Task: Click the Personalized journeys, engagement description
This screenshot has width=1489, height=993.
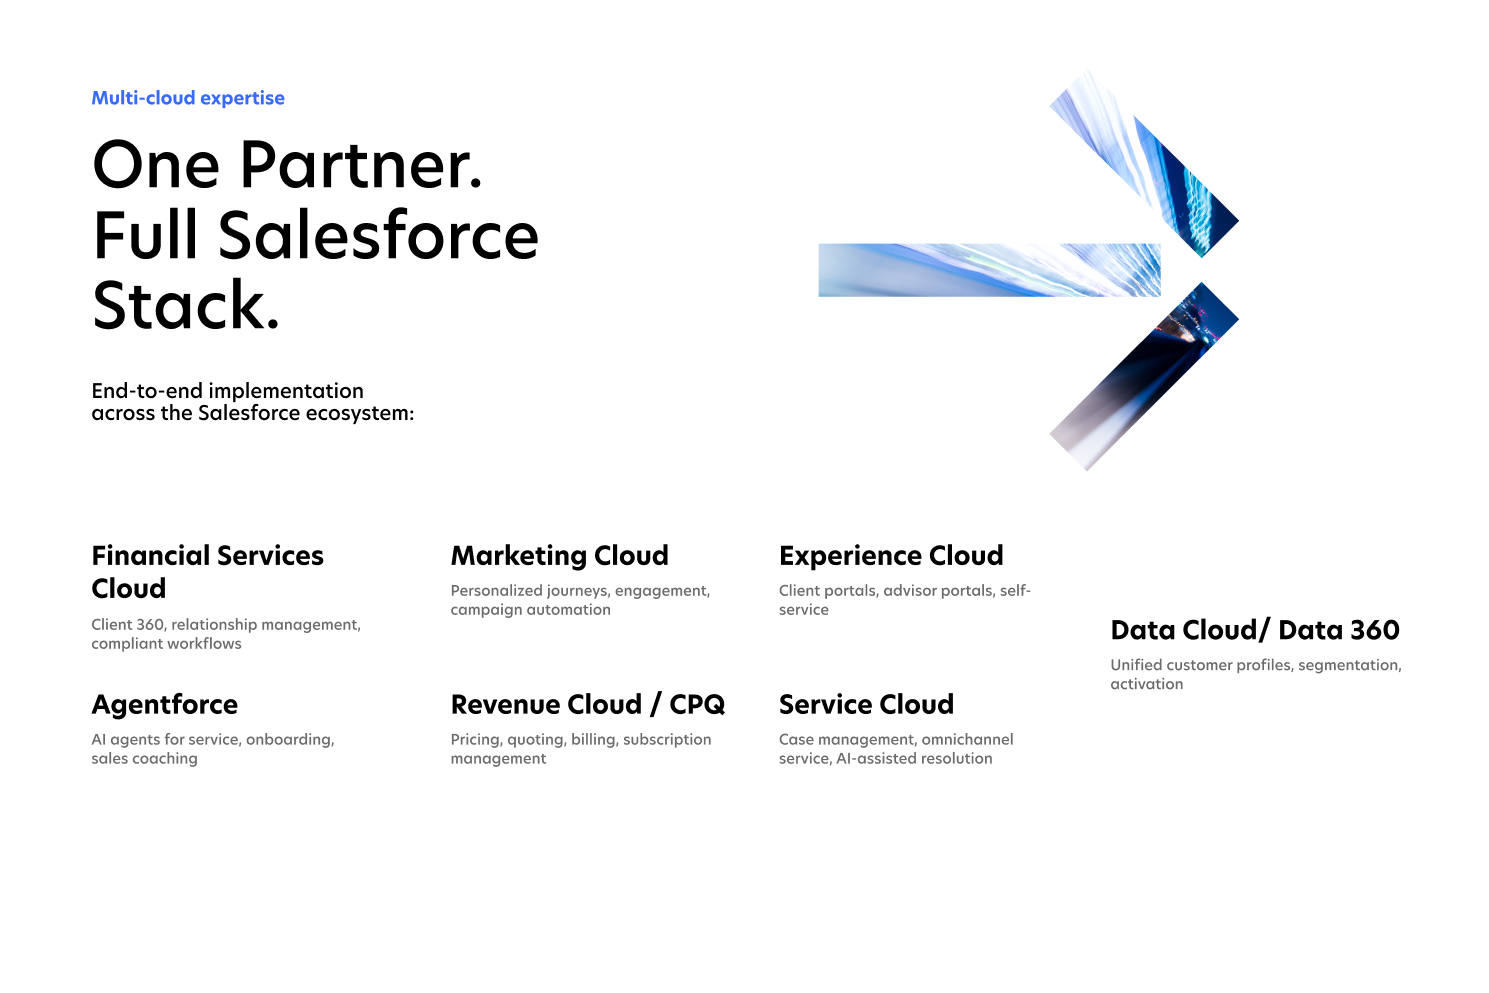Action: click(x=580, y=600)
